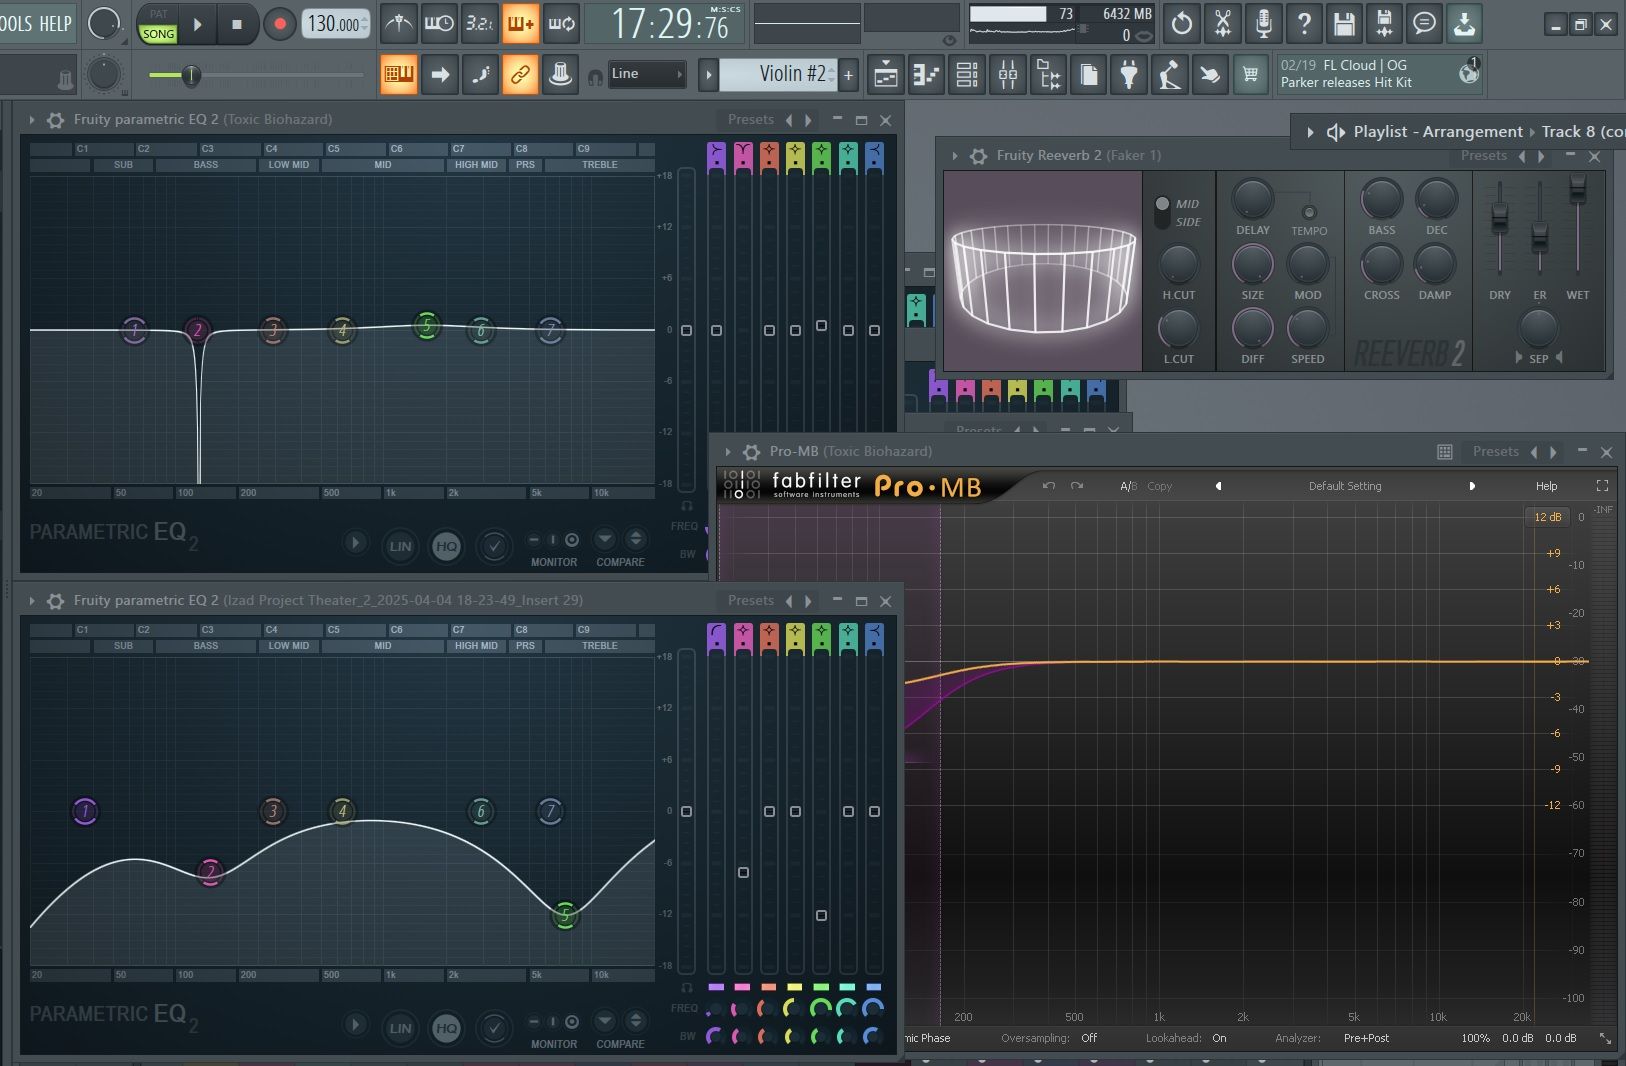Expand Pro-MB plugin options arrow
This screenshot has height=1066, width=1626.
coord(728,452)
